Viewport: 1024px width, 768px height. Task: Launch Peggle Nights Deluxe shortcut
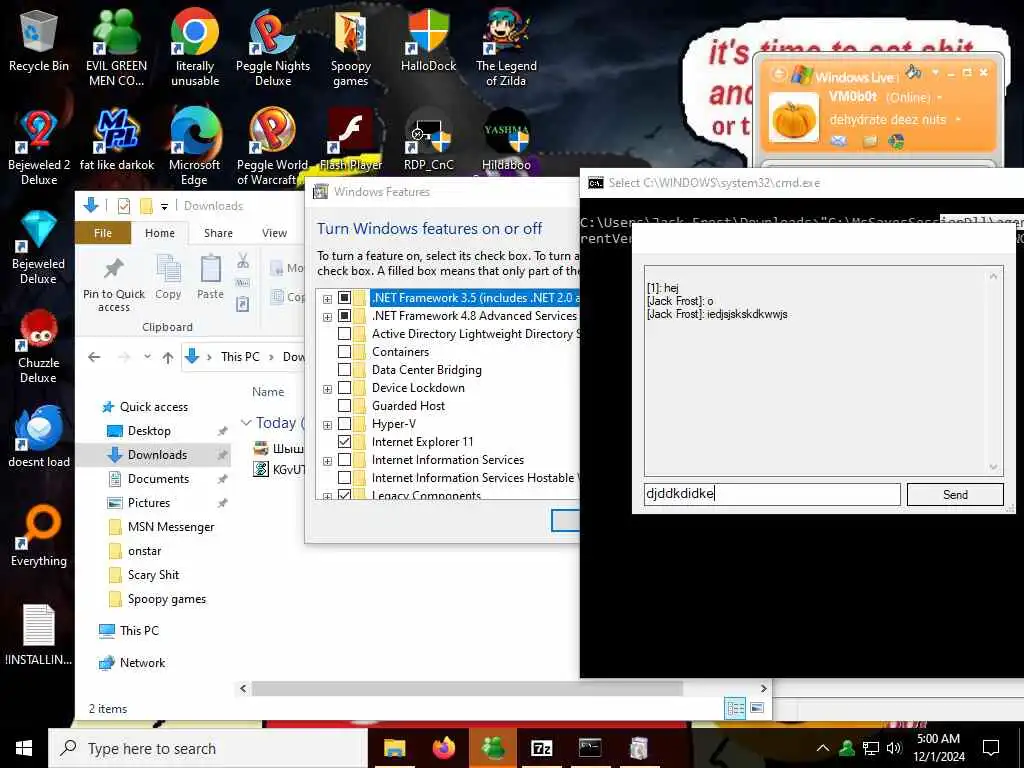tap(272, 48)
